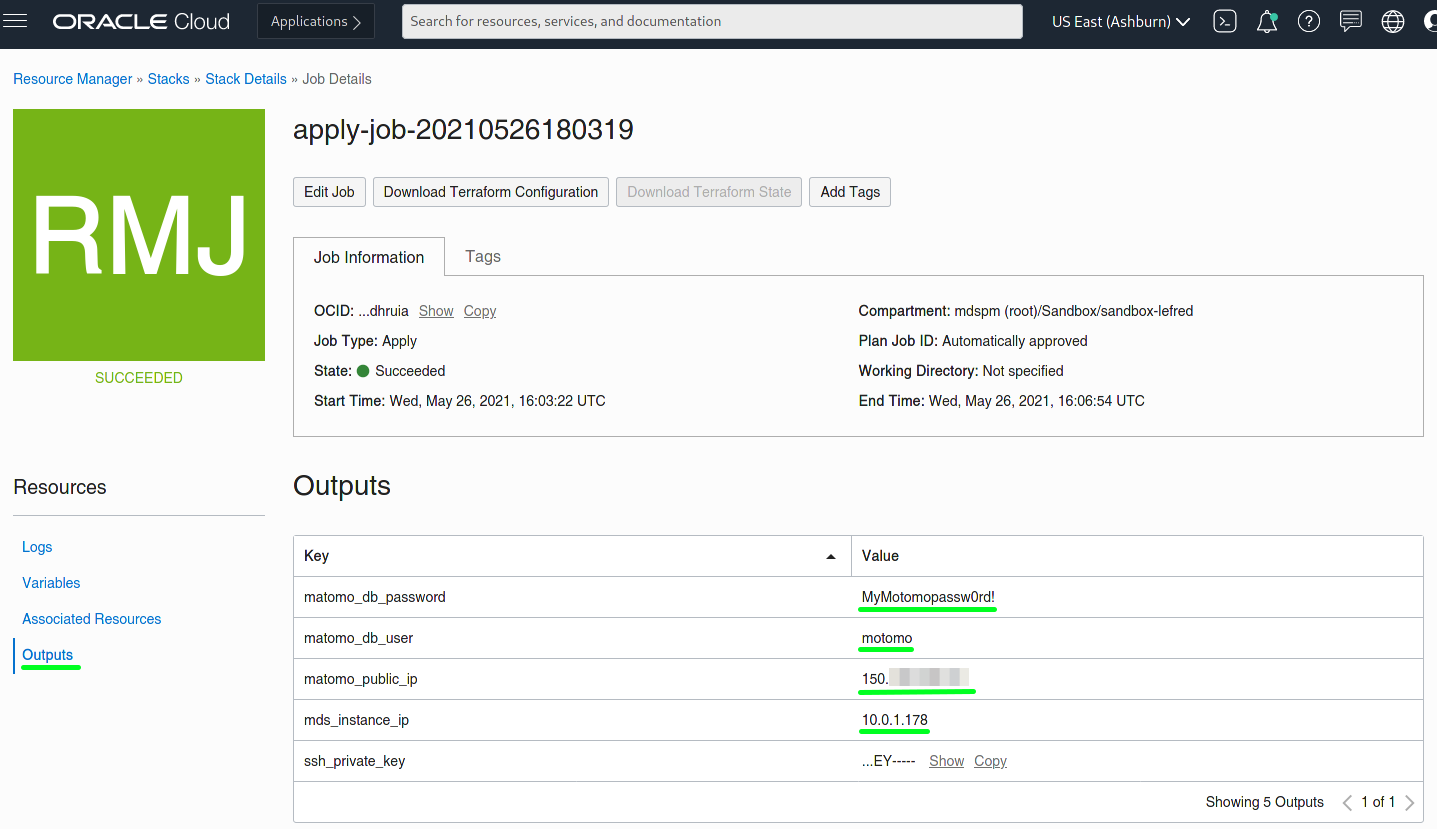1437x829 pixels.
Task: Click the apply-job-20210526180319 title
Action: point(463,130)
